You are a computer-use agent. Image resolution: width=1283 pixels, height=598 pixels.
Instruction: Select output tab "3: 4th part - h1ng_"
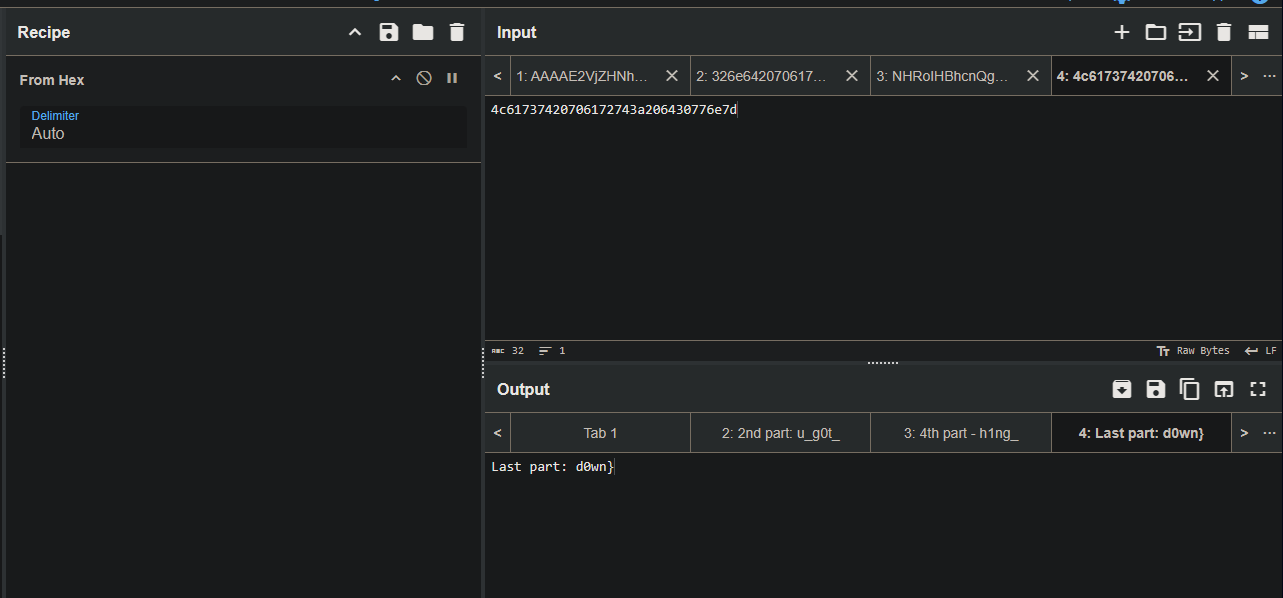pyautogui.click(x=960, y=433)
